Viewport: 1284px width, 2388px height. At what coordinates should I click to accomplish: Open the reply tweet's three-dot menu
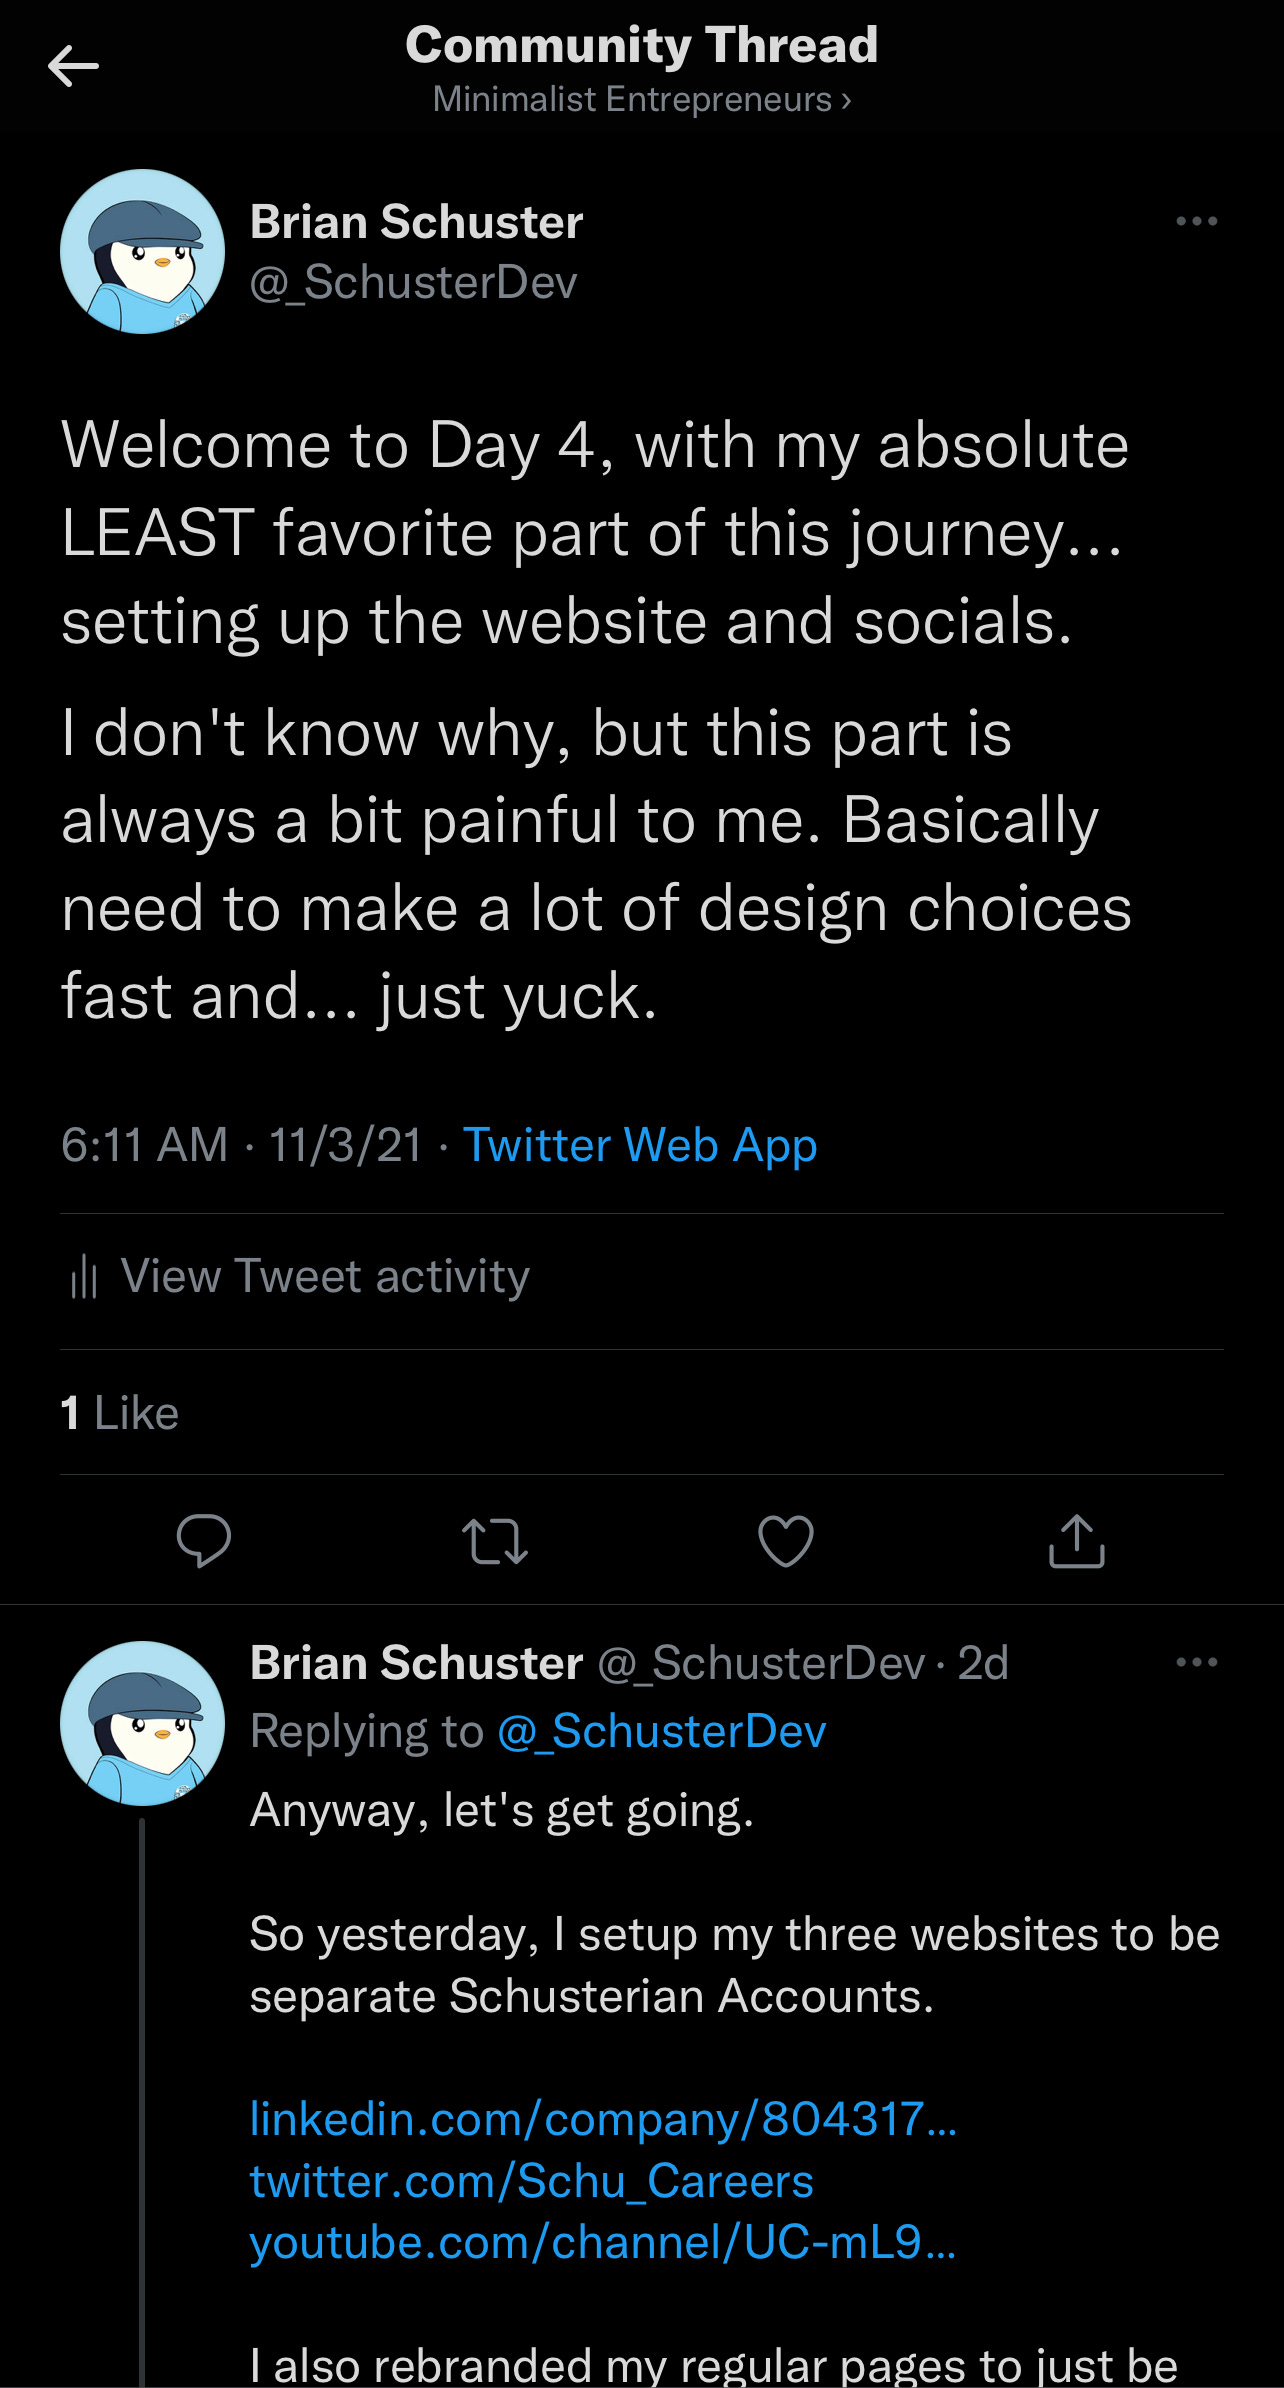point(1196,1662)
